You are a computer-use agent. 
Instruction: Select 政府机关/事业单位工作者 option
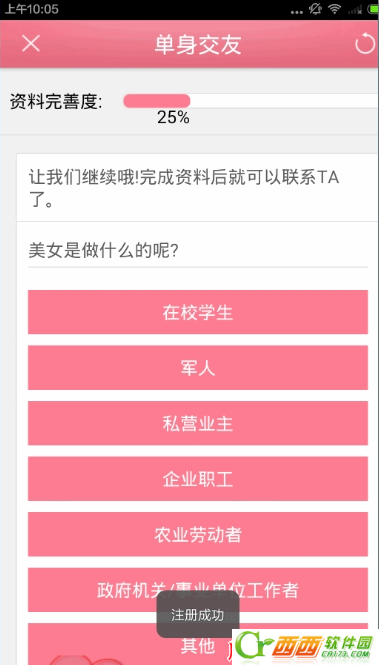pyautogui.click(x=198, y=590)
